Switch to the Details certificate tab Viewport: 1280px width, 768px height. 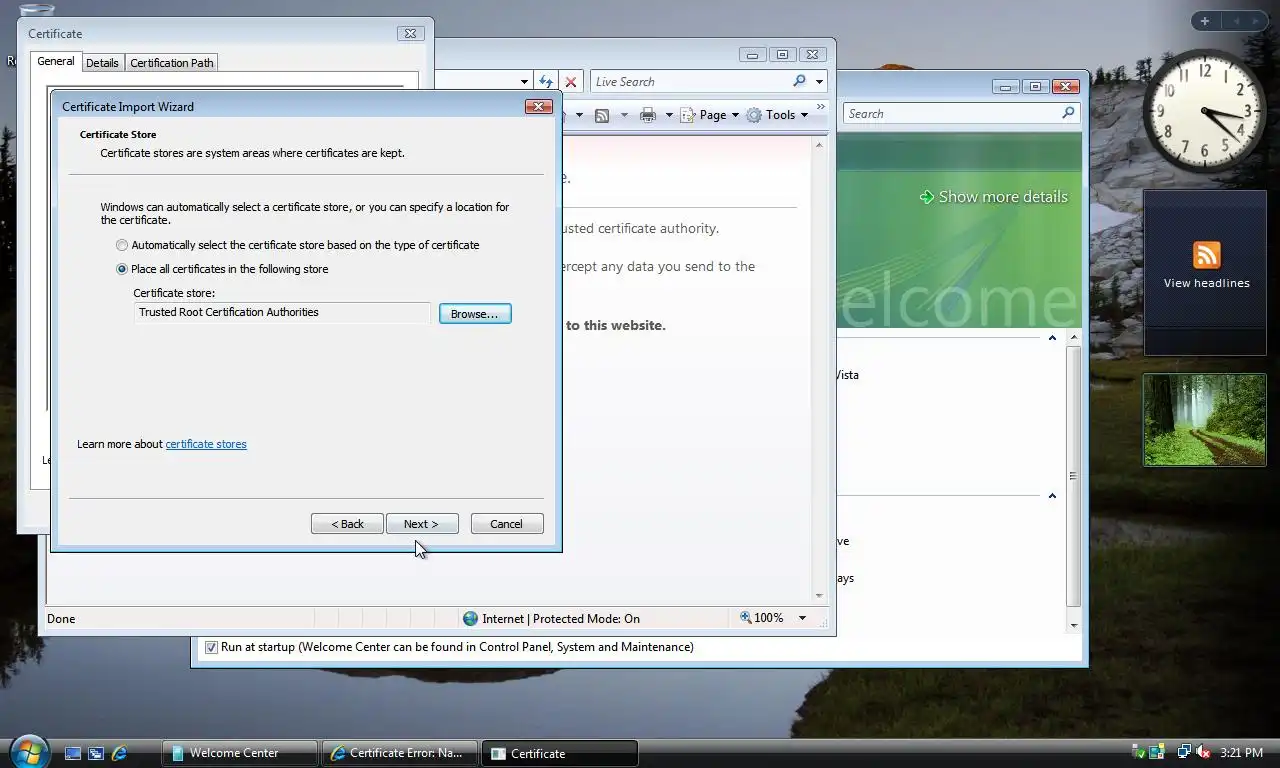tap(102, 63)
